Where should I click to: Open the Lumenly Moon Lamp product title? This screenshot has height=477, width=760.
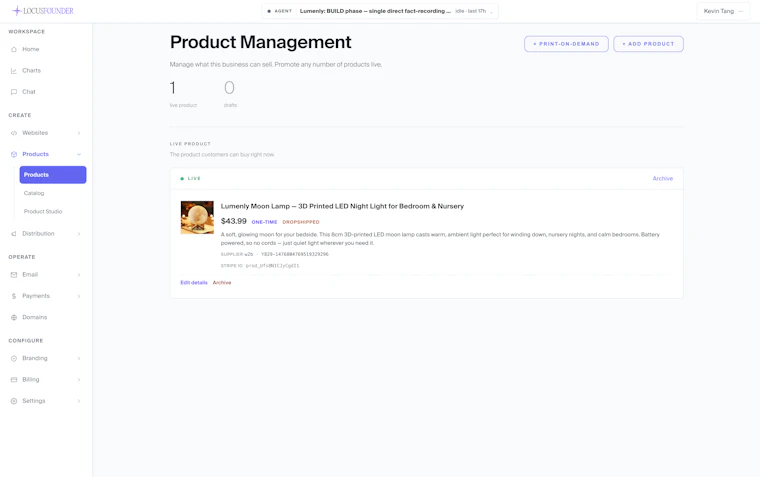coord(342,207)
